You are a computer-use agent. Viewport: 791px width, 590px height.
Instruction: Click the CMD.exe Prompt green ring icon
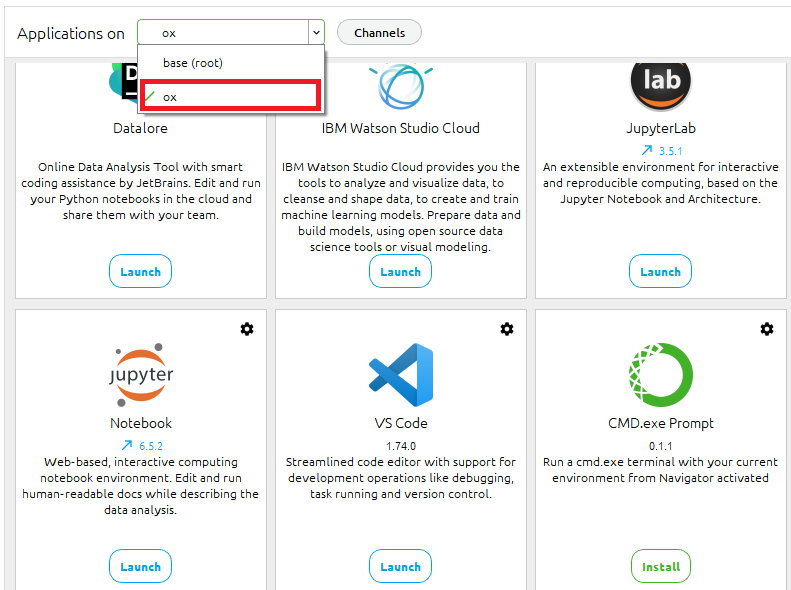[x=661, y=375]
